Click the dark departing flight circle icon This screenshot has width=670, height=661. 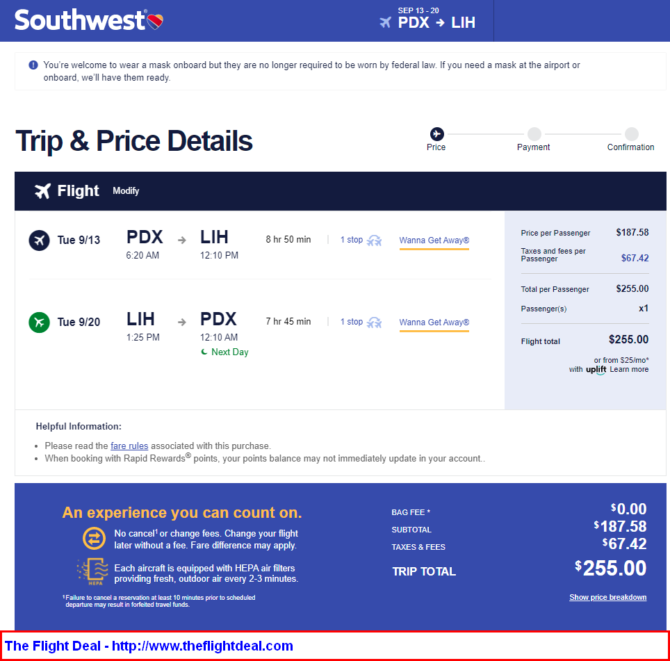pos(39,240)
